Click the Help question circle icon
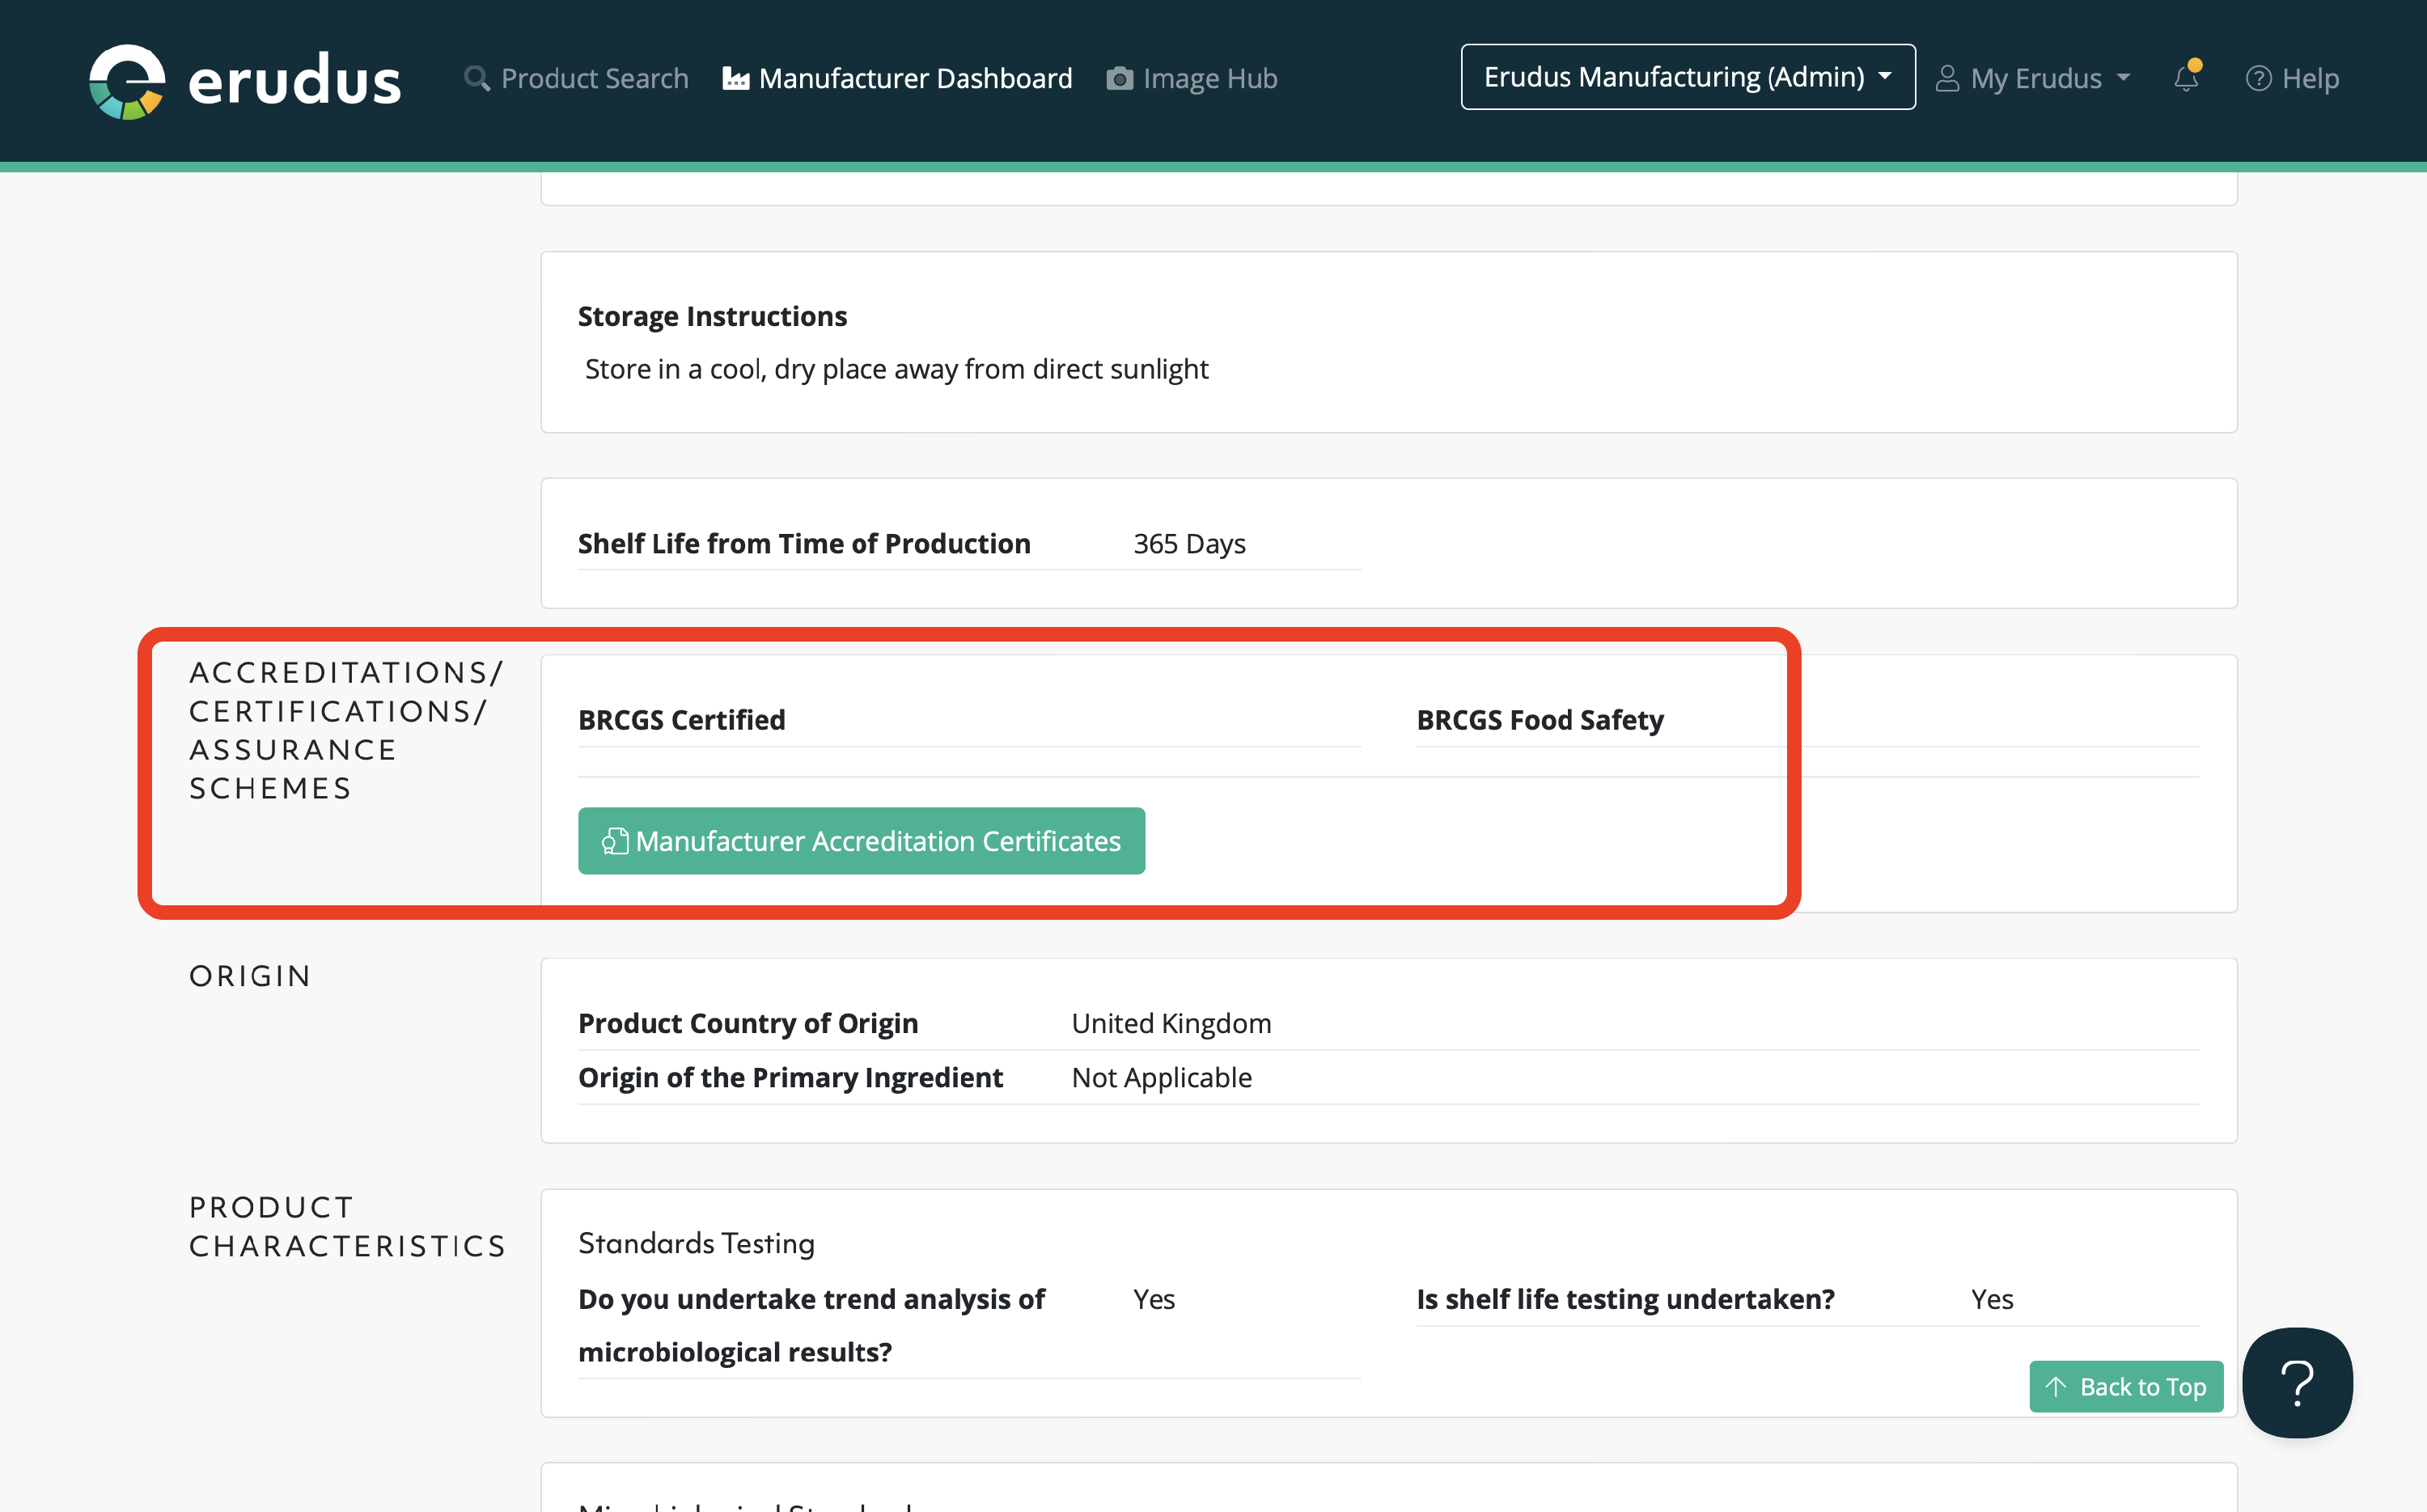 click(x=2258, y=78)
